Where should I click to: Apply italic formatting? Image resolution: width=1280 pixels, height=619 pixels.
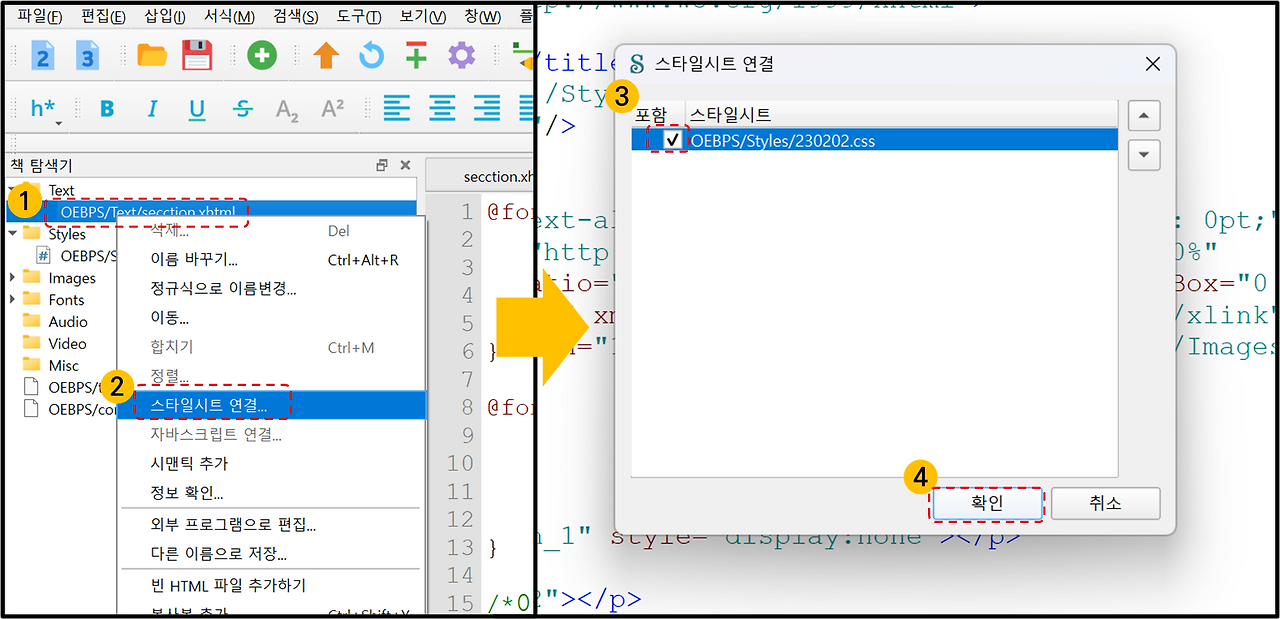tap(152, 108)
